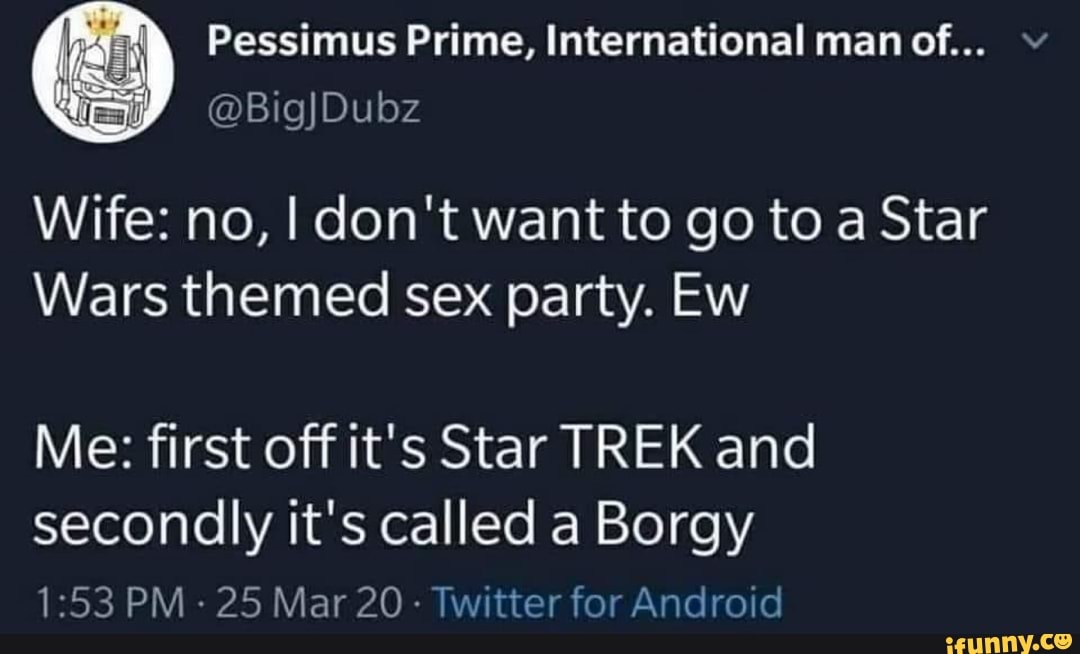Viewport: 1080px width, 654px height.
Task: Click the truncated ellipsis after man of
Action: pos(965,44)
